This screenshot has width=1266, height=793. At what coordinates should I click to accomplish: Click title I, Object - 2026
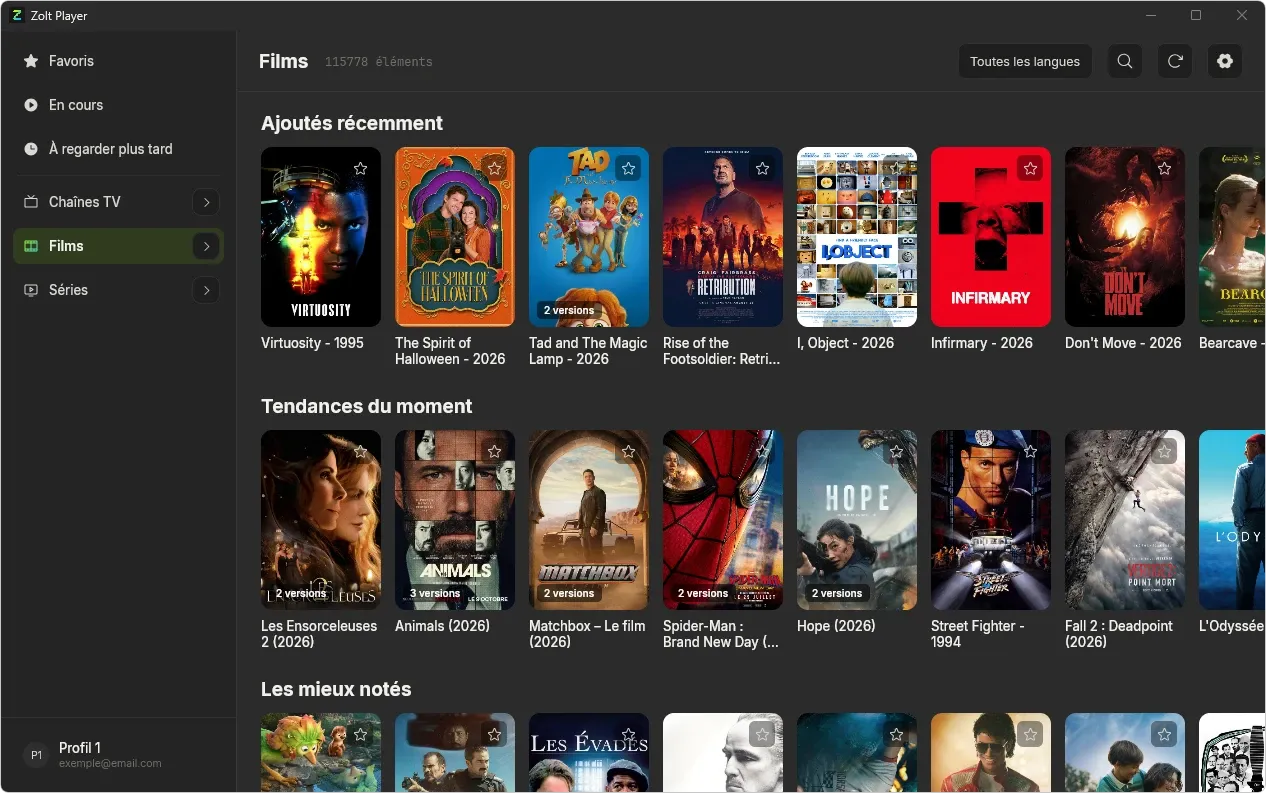tap(845, 343)
